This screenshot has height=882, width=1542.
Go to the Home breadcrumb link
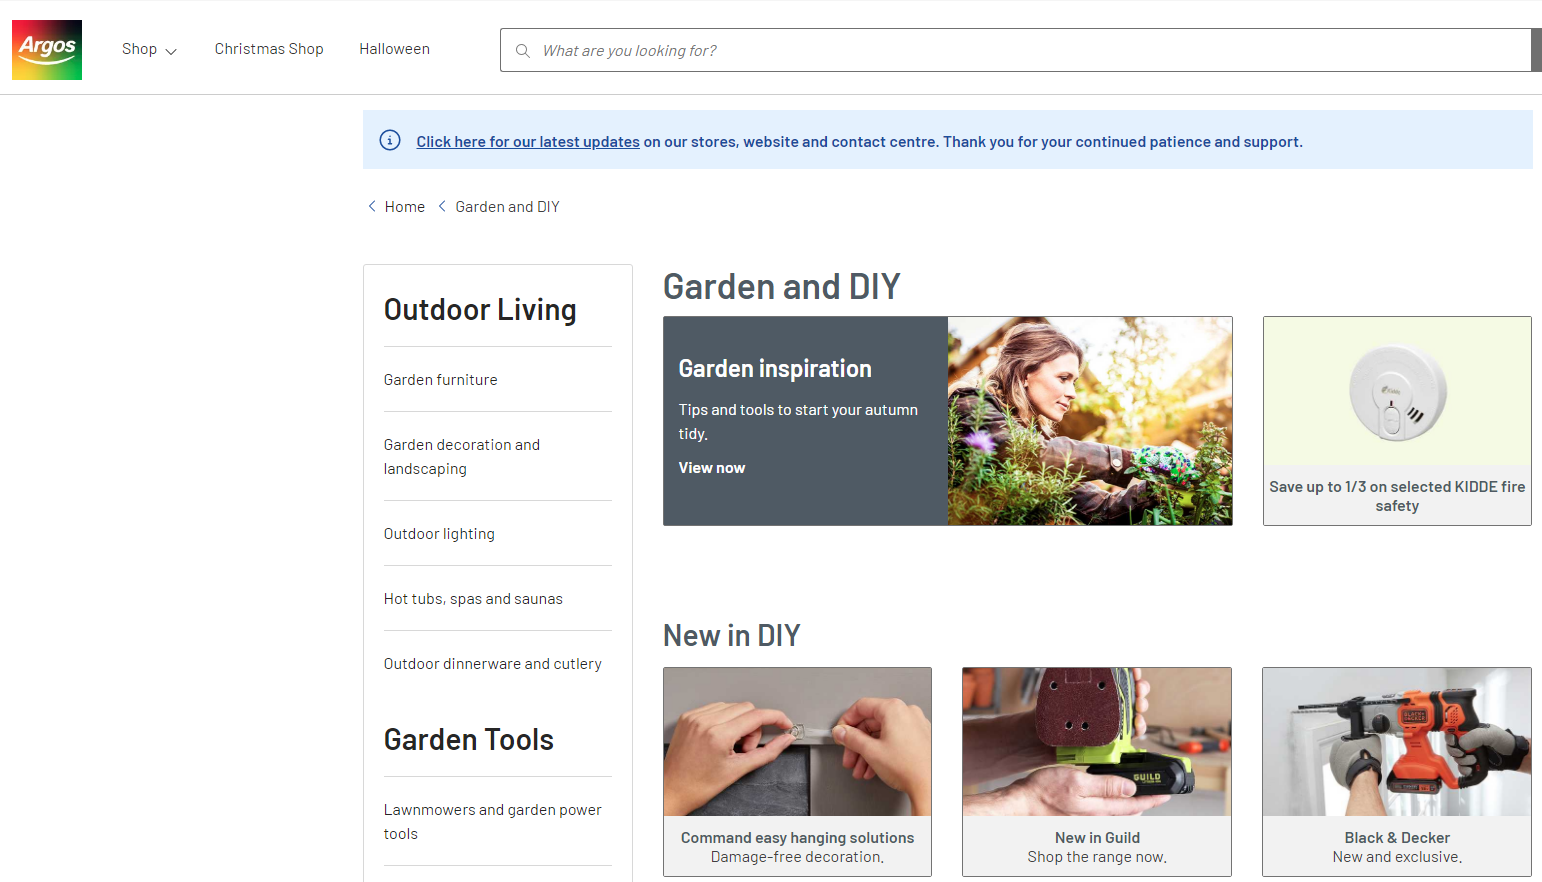click(x=404, y=207)
